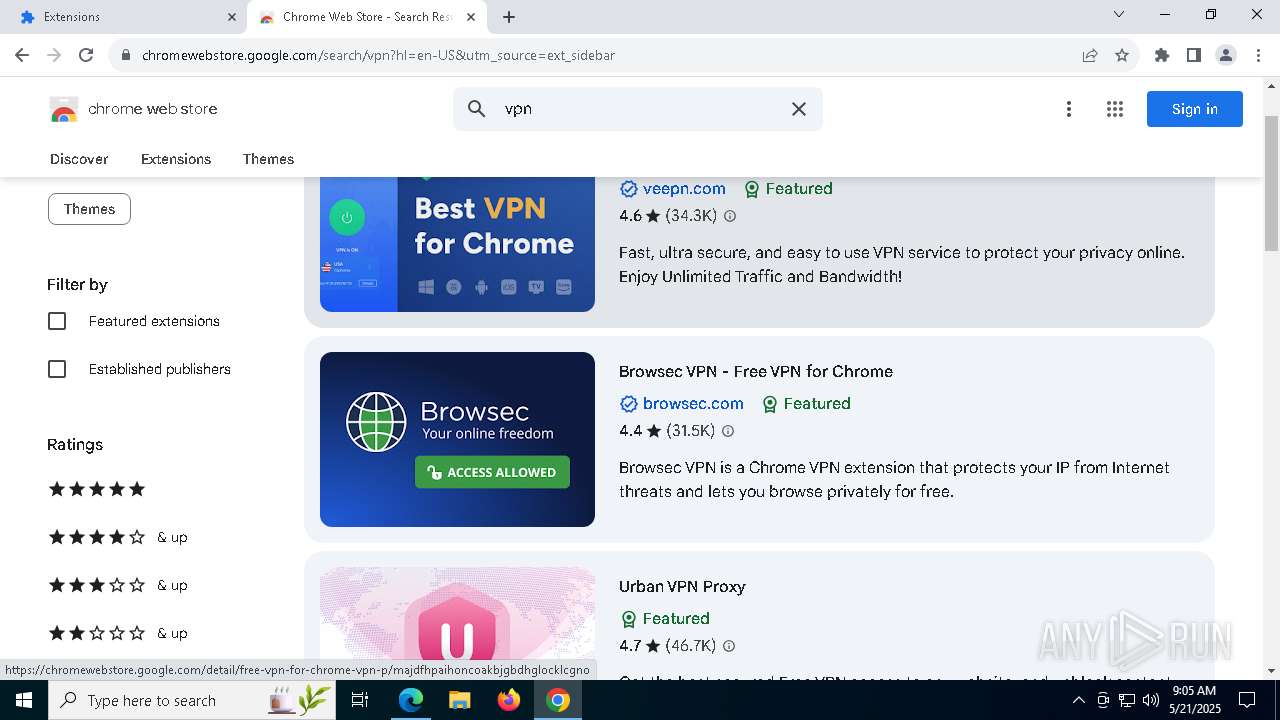Open a new tab
The height and width of the screenshot is (720, 1280).
pos(509,17)
